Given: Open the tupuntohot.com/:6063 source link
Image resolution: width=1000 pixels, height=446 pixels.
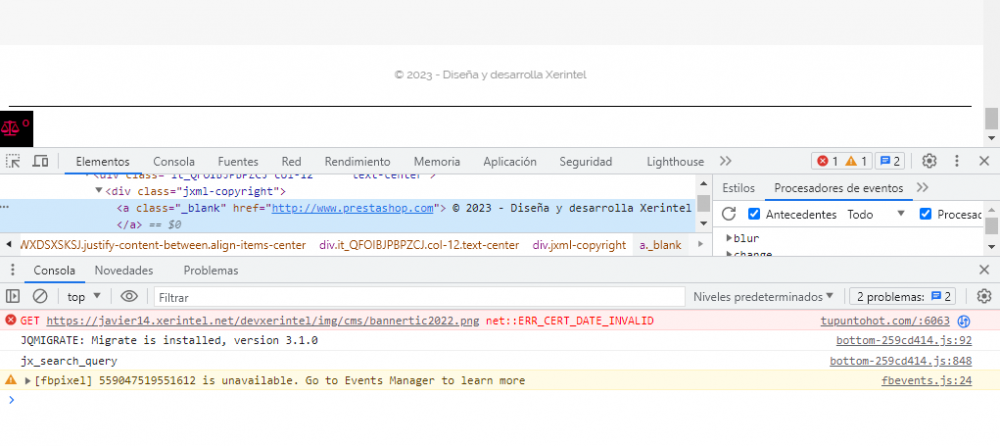Looking at the screenshot, I should coord(885,321).
